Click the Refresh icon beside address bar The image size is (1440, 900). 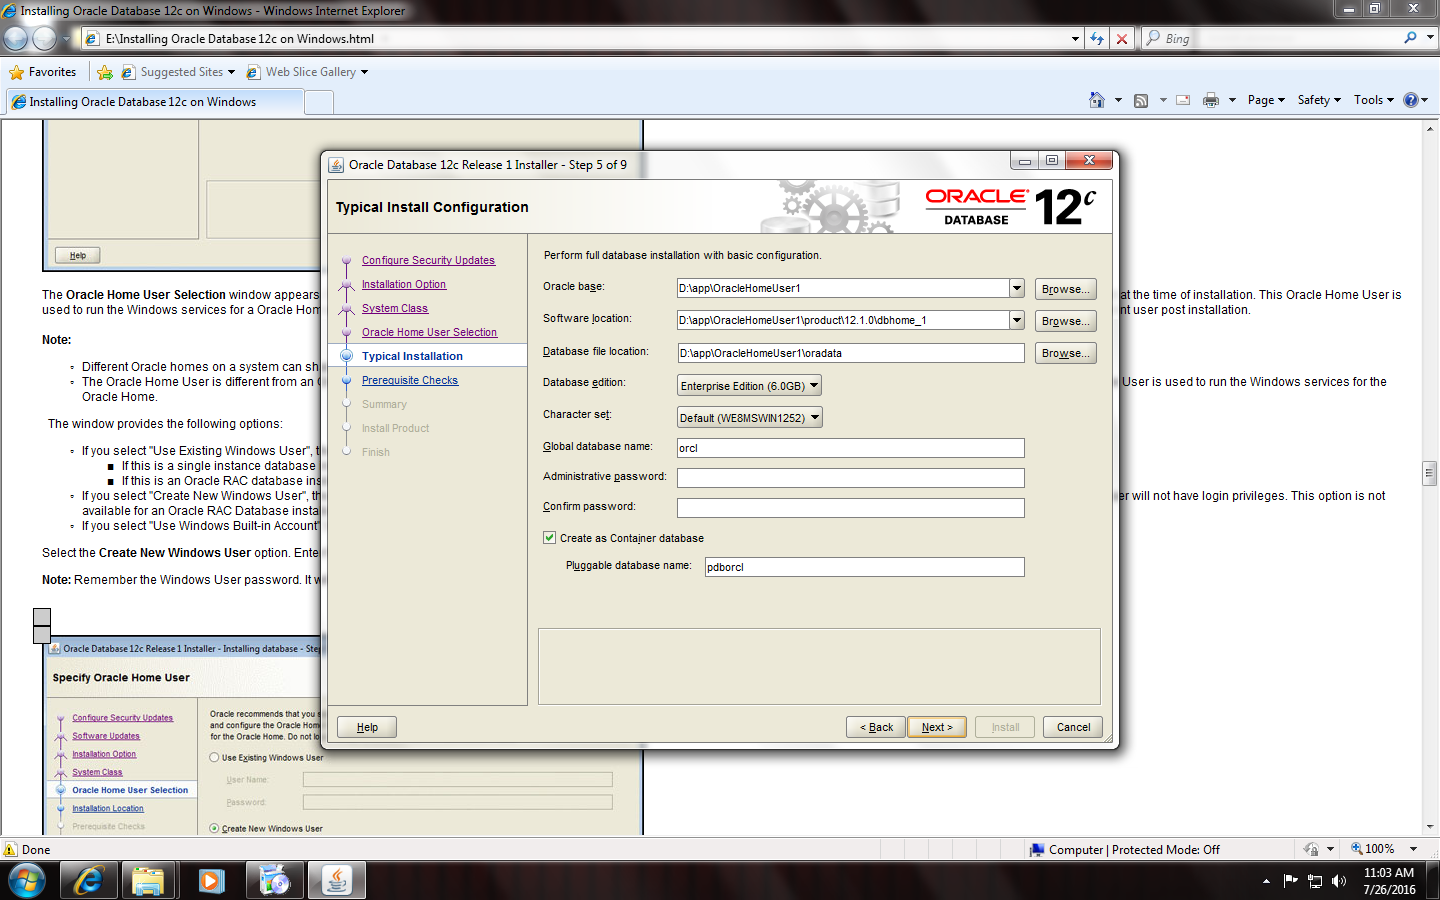(1097, 39)
